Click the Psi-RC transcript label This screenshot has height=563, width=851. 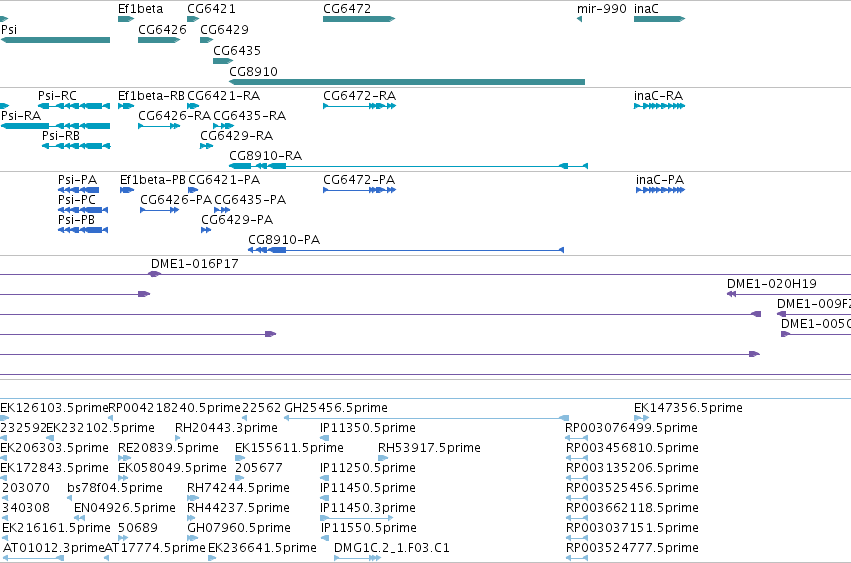click(57, 96)
